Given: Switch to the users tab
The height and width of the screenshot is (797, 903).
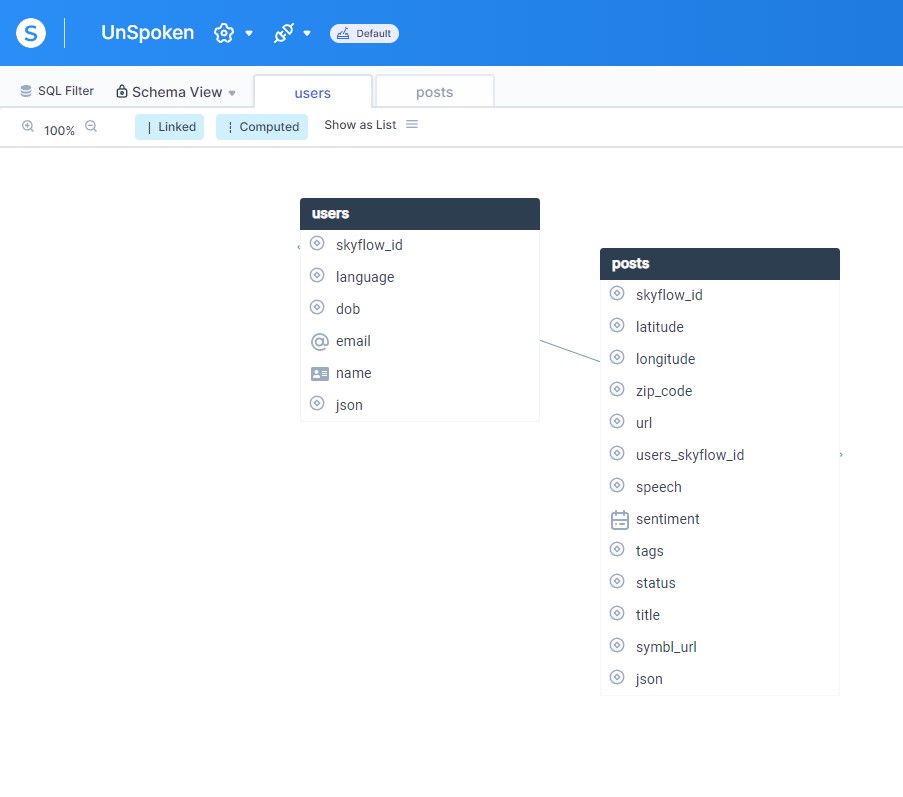Looking at the screenshot, I should [x=313, y=92].
